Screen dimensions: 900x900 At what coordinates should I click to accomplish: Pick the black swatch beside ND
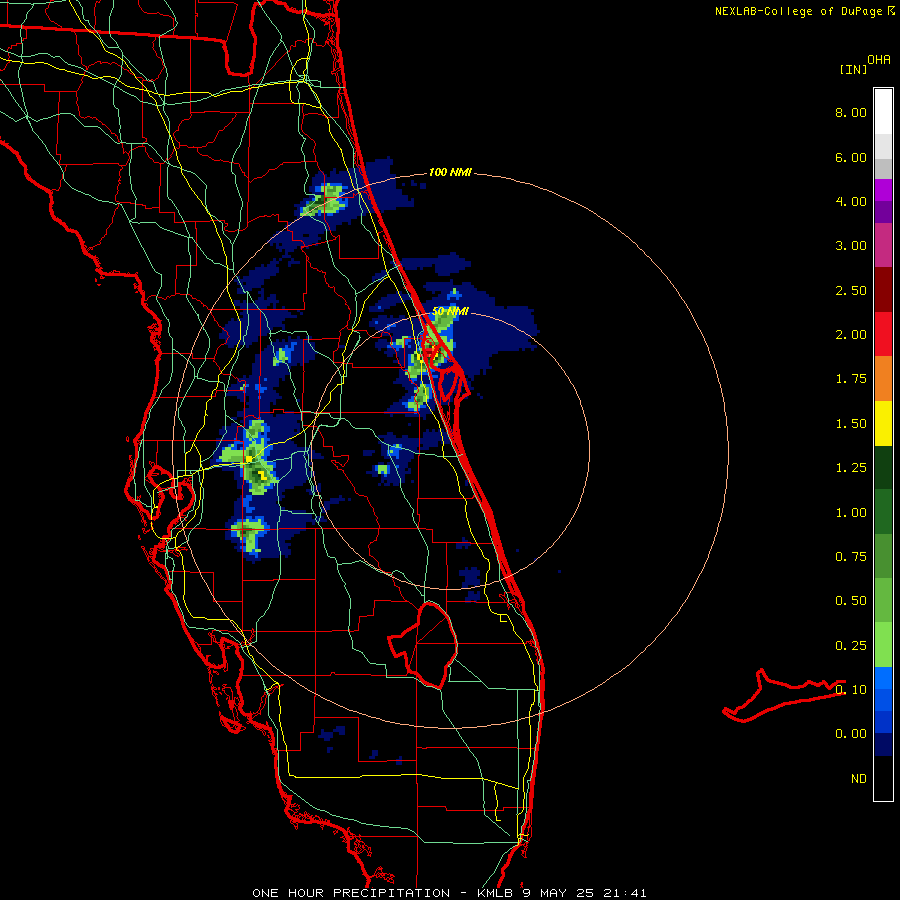[x=883, y=778]
